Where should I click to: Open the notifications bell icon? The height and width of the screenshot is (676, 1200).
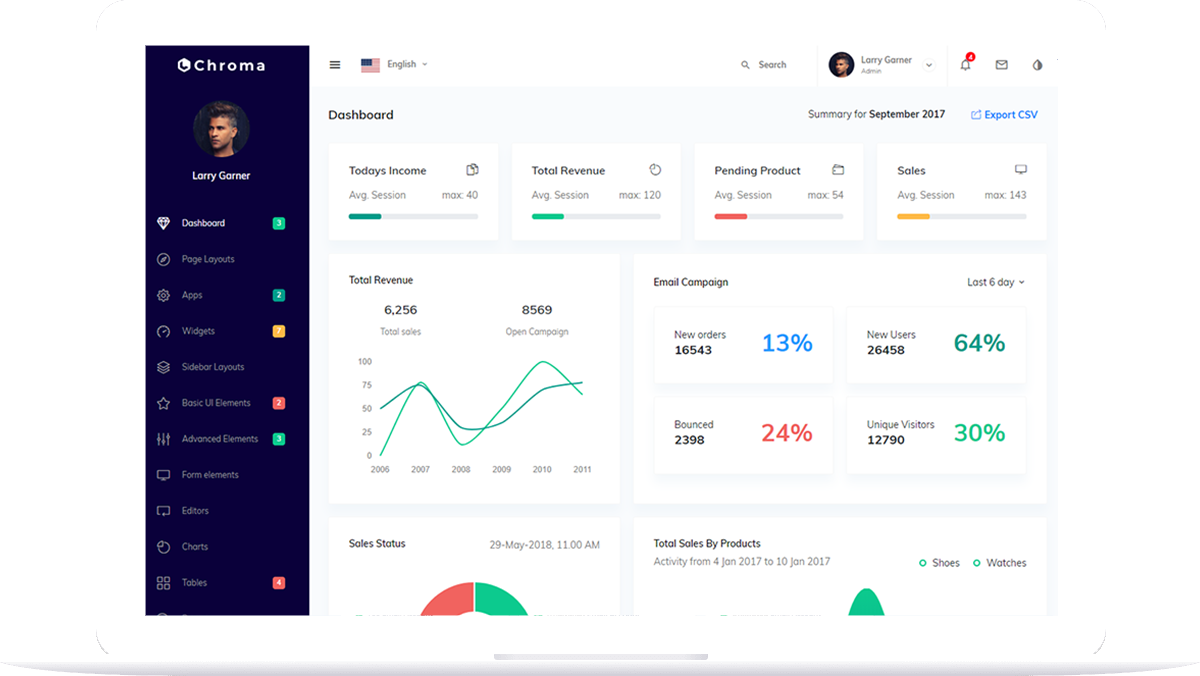[x=965, y=65]
